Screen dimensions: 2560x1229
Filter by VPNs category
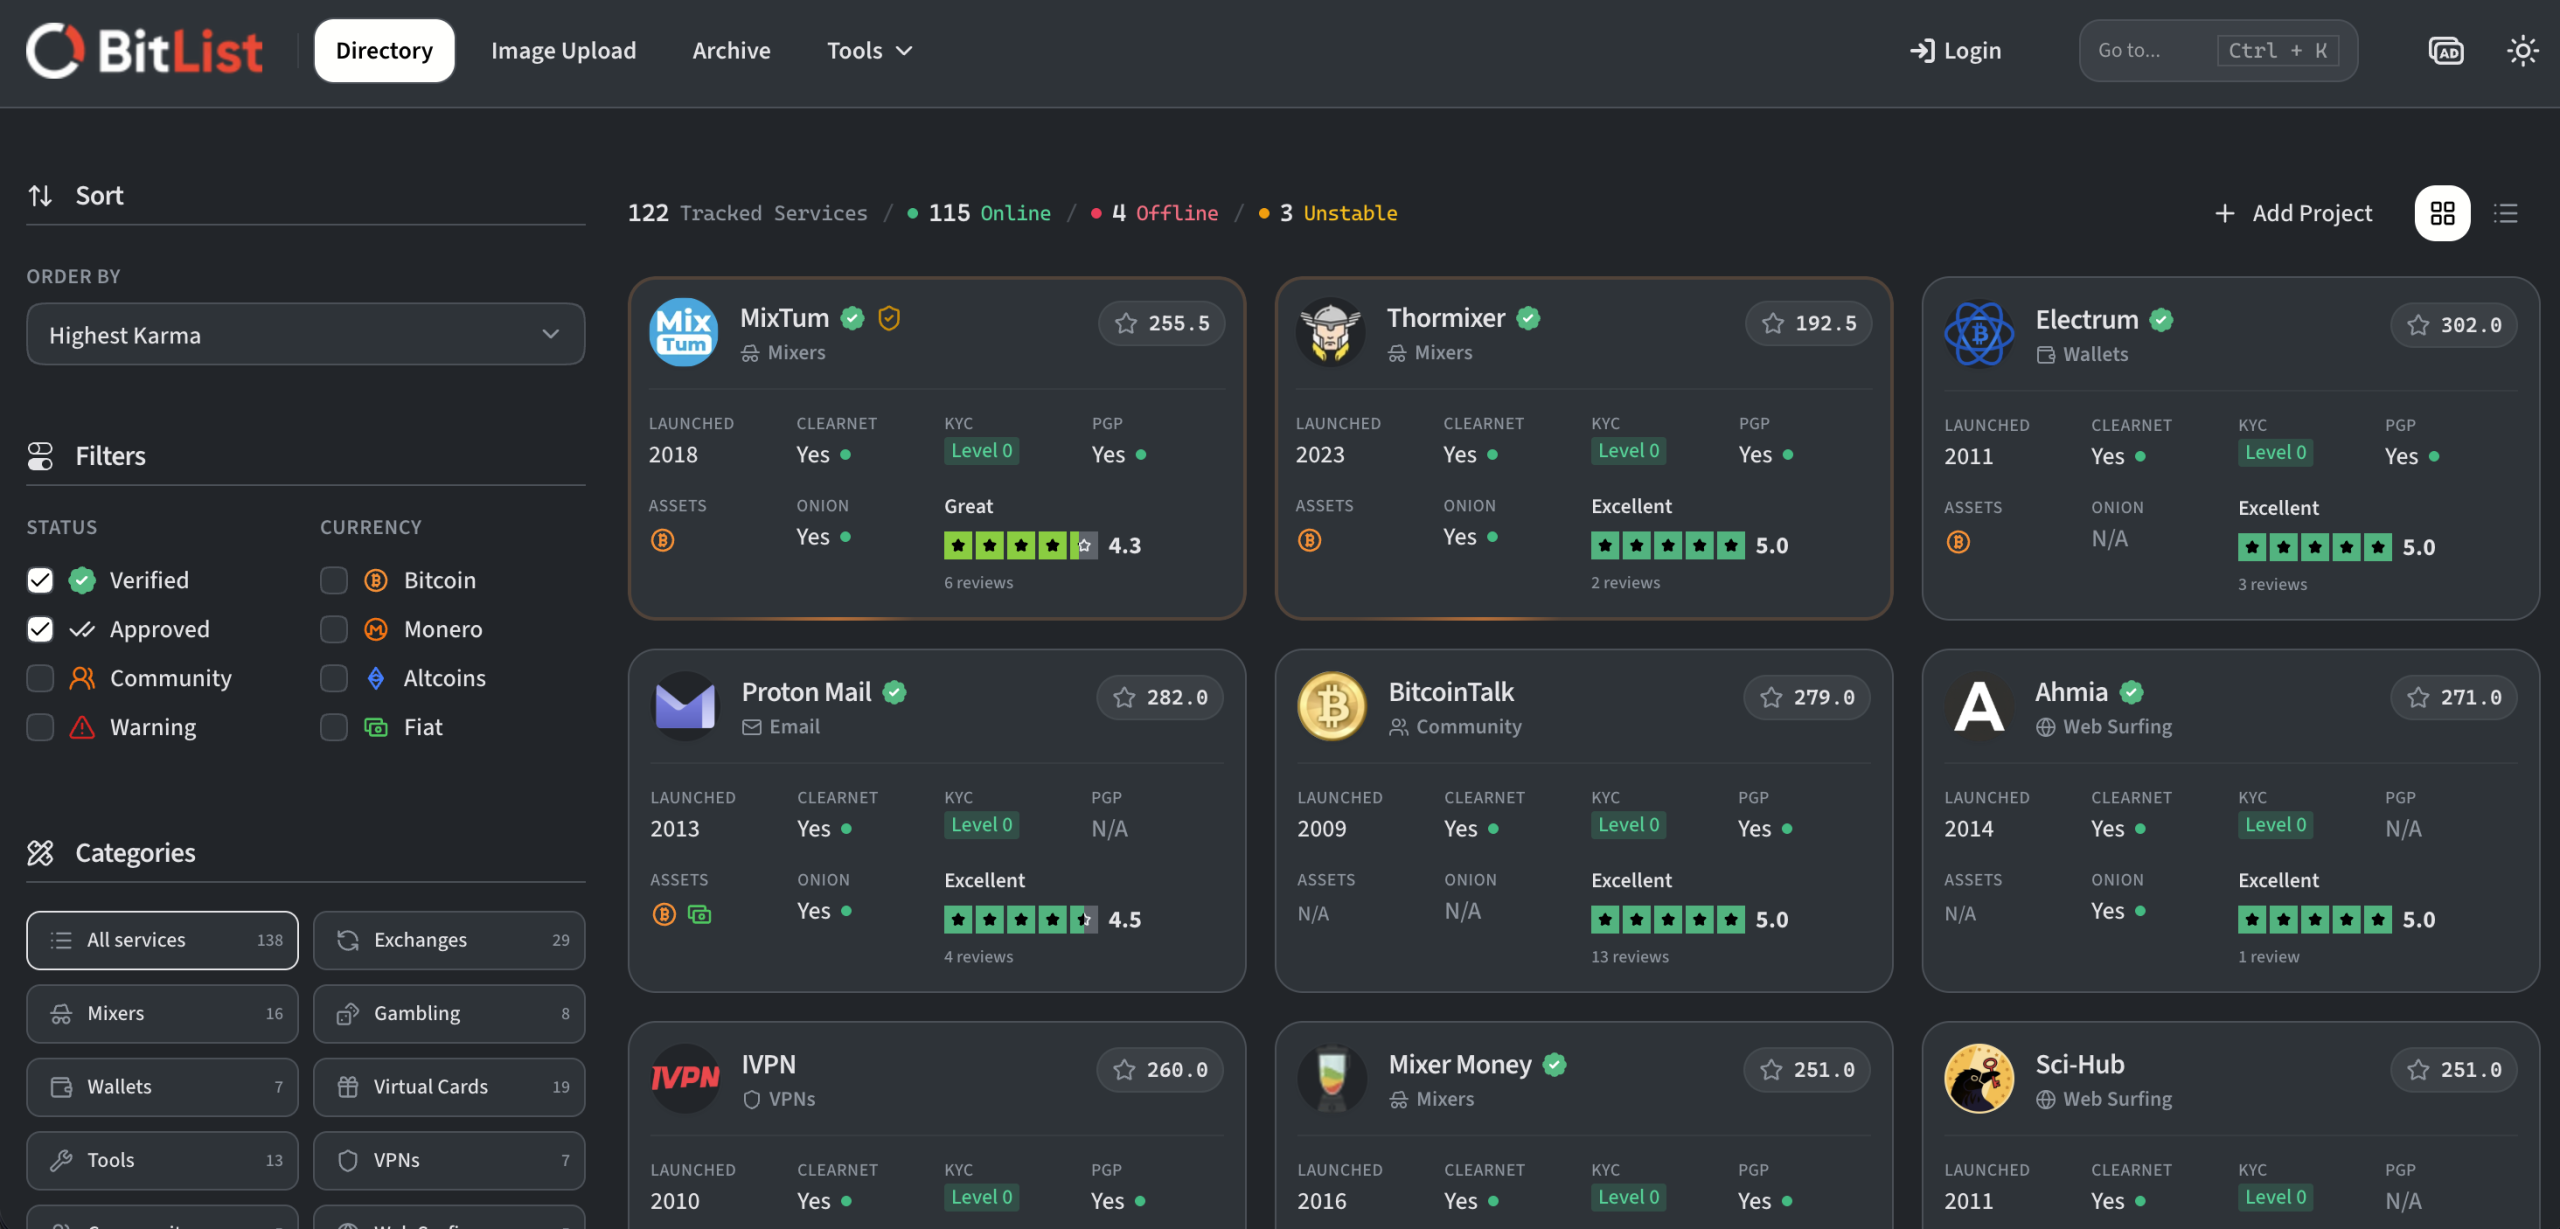449,1160
